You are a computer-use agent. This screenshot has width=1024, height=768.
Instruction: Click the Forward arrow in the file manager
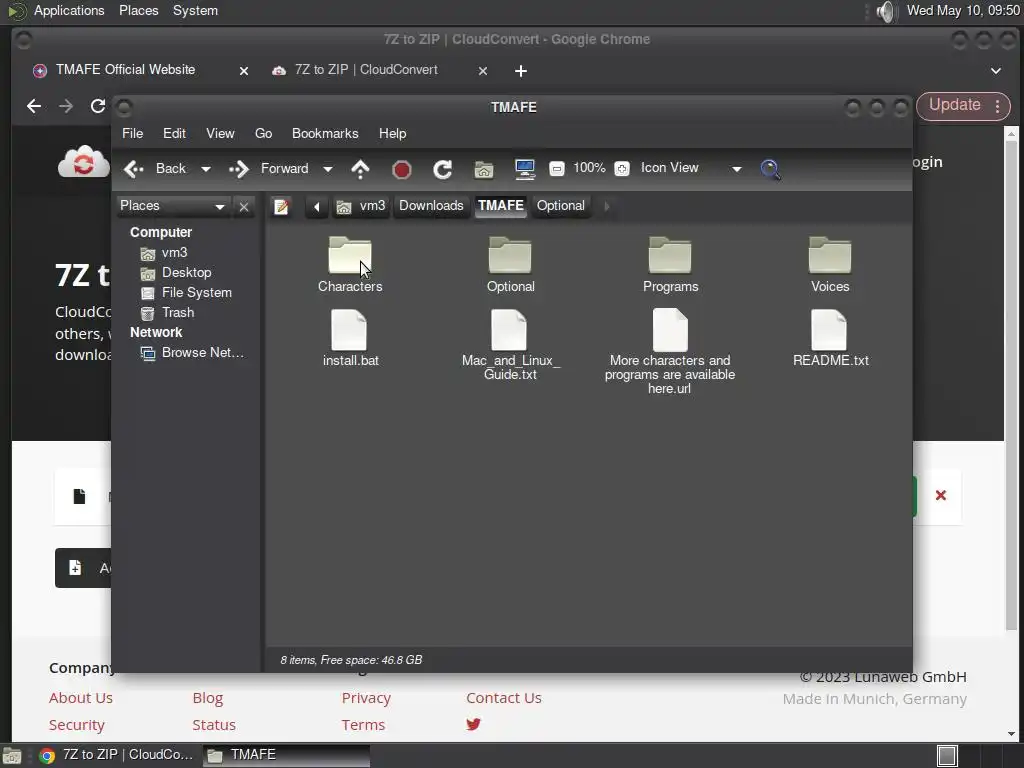click(x=268, y=169)
